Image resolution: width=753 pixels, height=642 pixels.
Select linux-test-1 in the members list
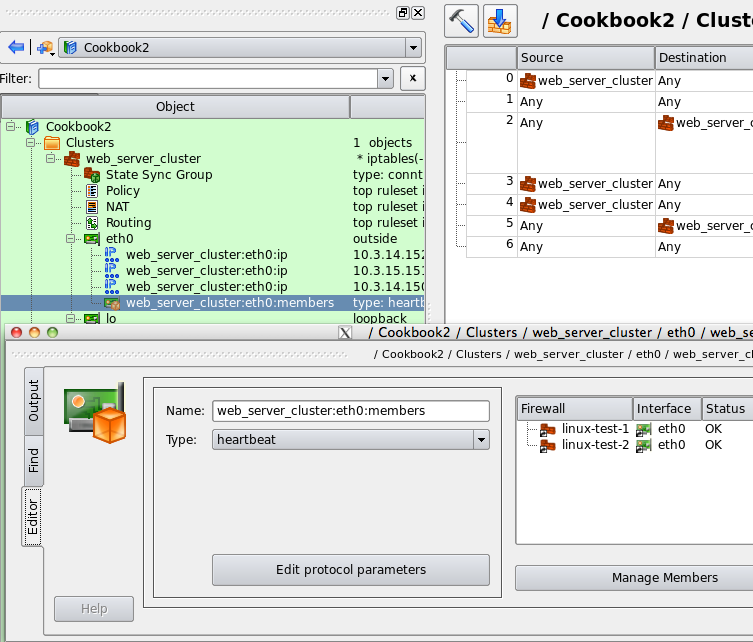pos(594,429)
